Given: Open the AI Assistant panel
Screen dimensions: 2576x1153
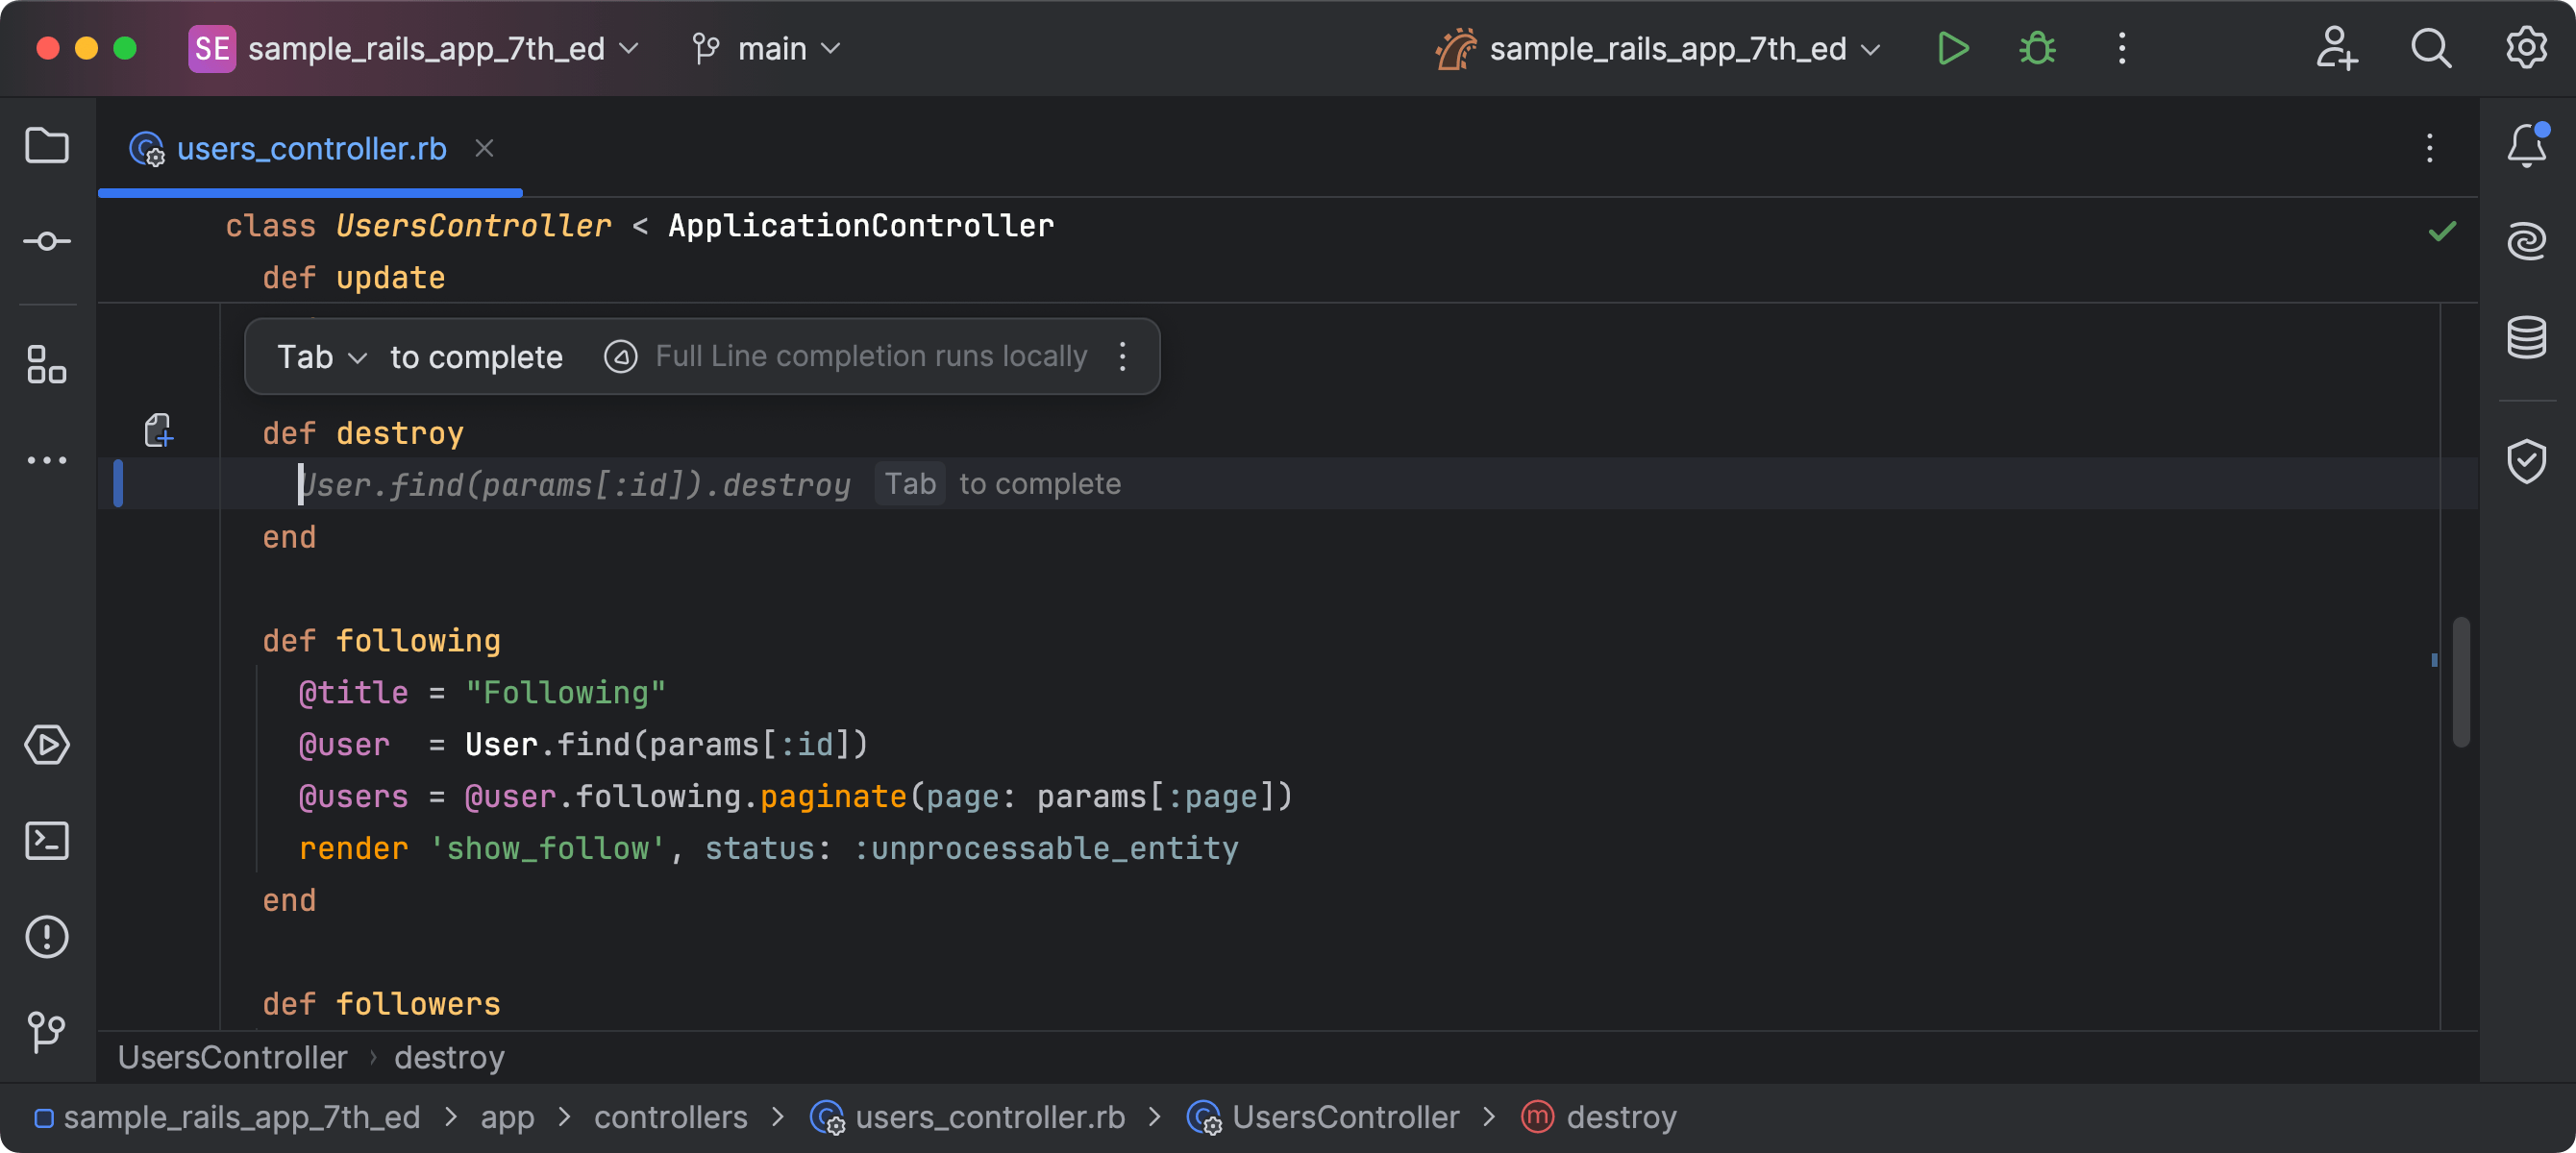Looking at the screenshot, I should coord(2526,242).
